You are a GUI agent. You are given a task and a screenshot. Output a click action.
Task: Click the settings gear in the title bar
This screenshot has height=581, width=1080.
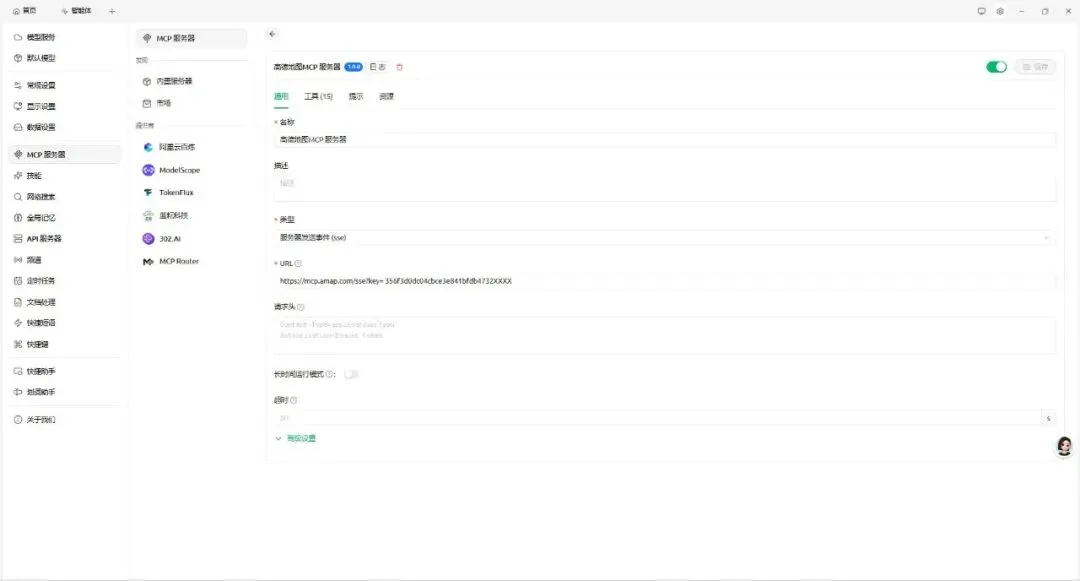coord(1000,11)
